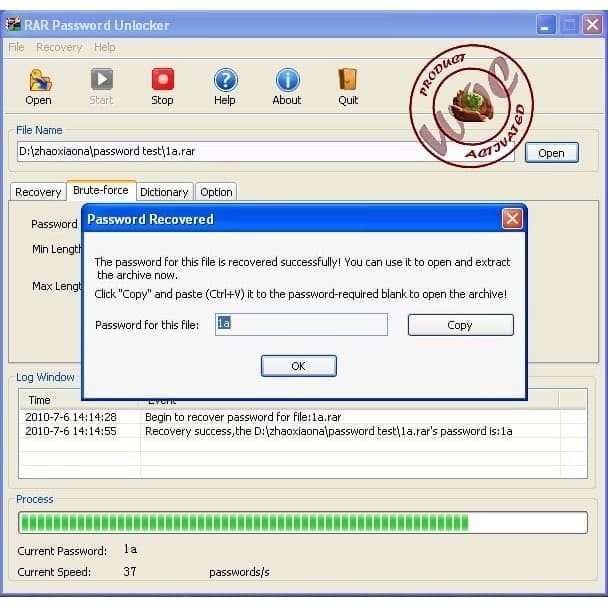This screenshot has height=608, width=608.
Task: Close the RAR Password Unlocker window
Action: tap(592, 25)
